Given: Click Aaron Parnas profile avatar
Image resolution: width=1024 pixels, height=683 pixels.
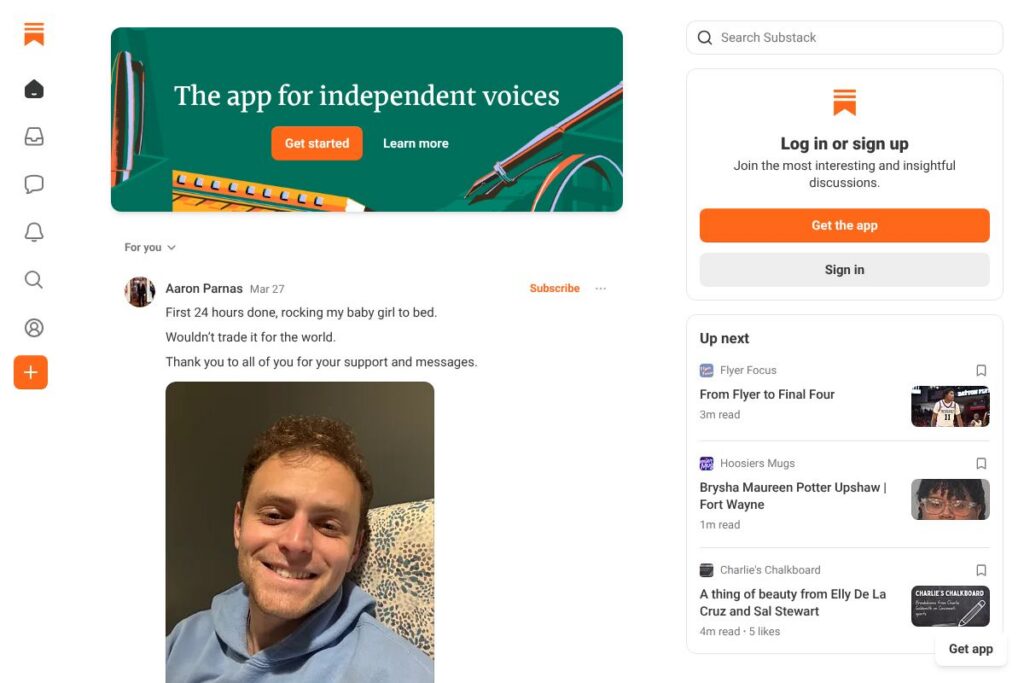Looking at the screenshot, I should (x=140, y=291).
